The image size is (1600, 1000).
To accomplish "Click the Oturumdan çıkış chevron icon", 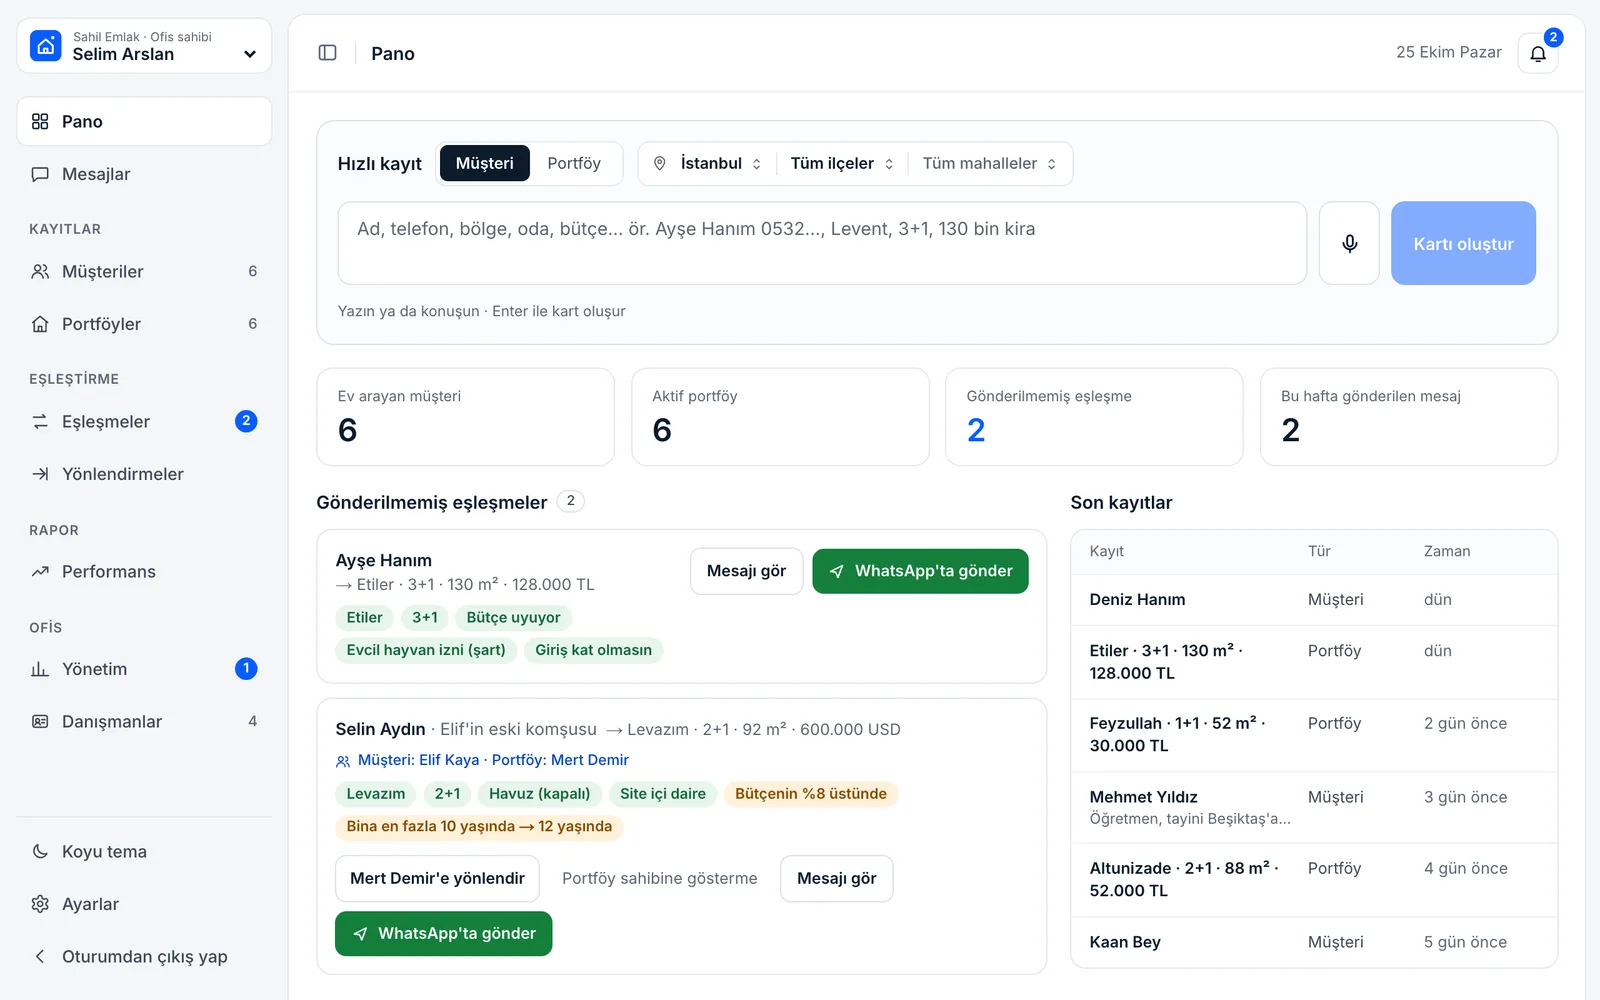I will (40, 956).
